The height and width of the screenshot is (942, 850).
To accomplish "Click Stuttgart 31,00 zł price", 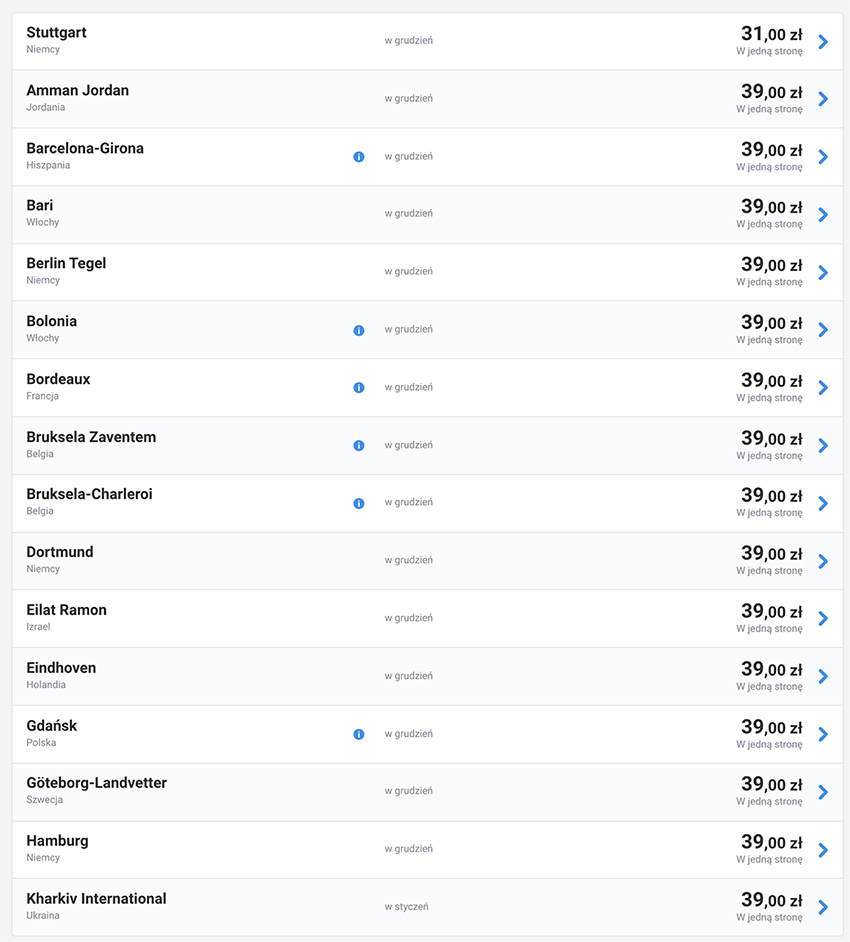I will coord(771,33).
